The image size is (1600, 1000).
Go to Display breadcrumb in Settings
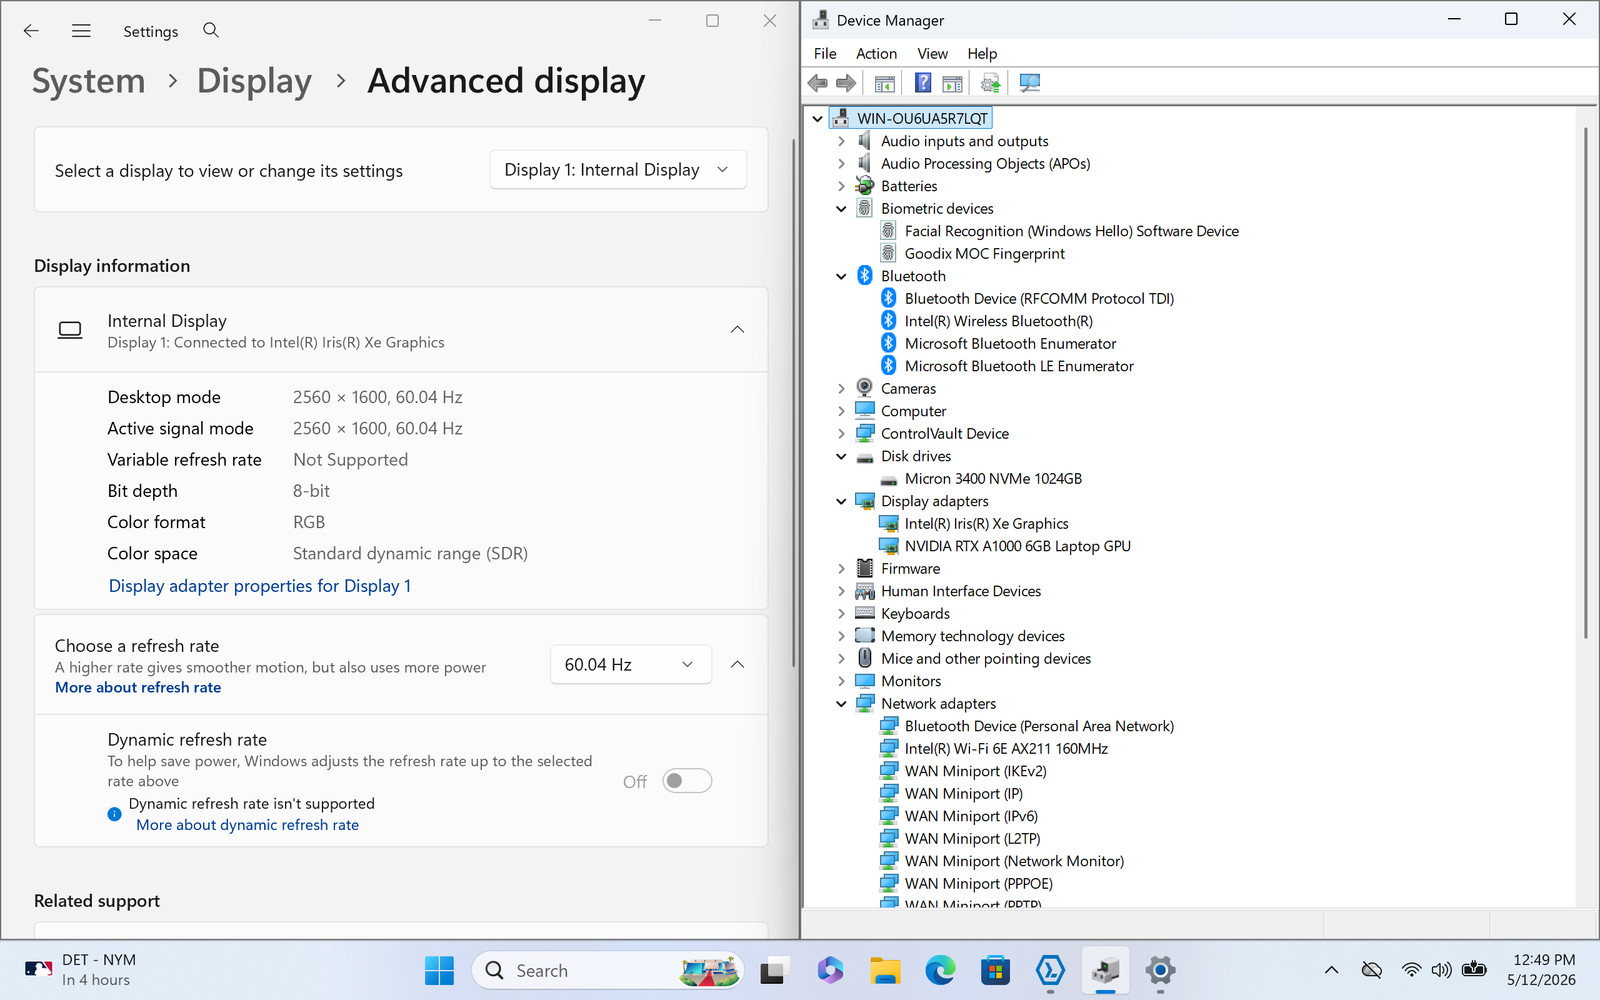(x=254, y=81)
